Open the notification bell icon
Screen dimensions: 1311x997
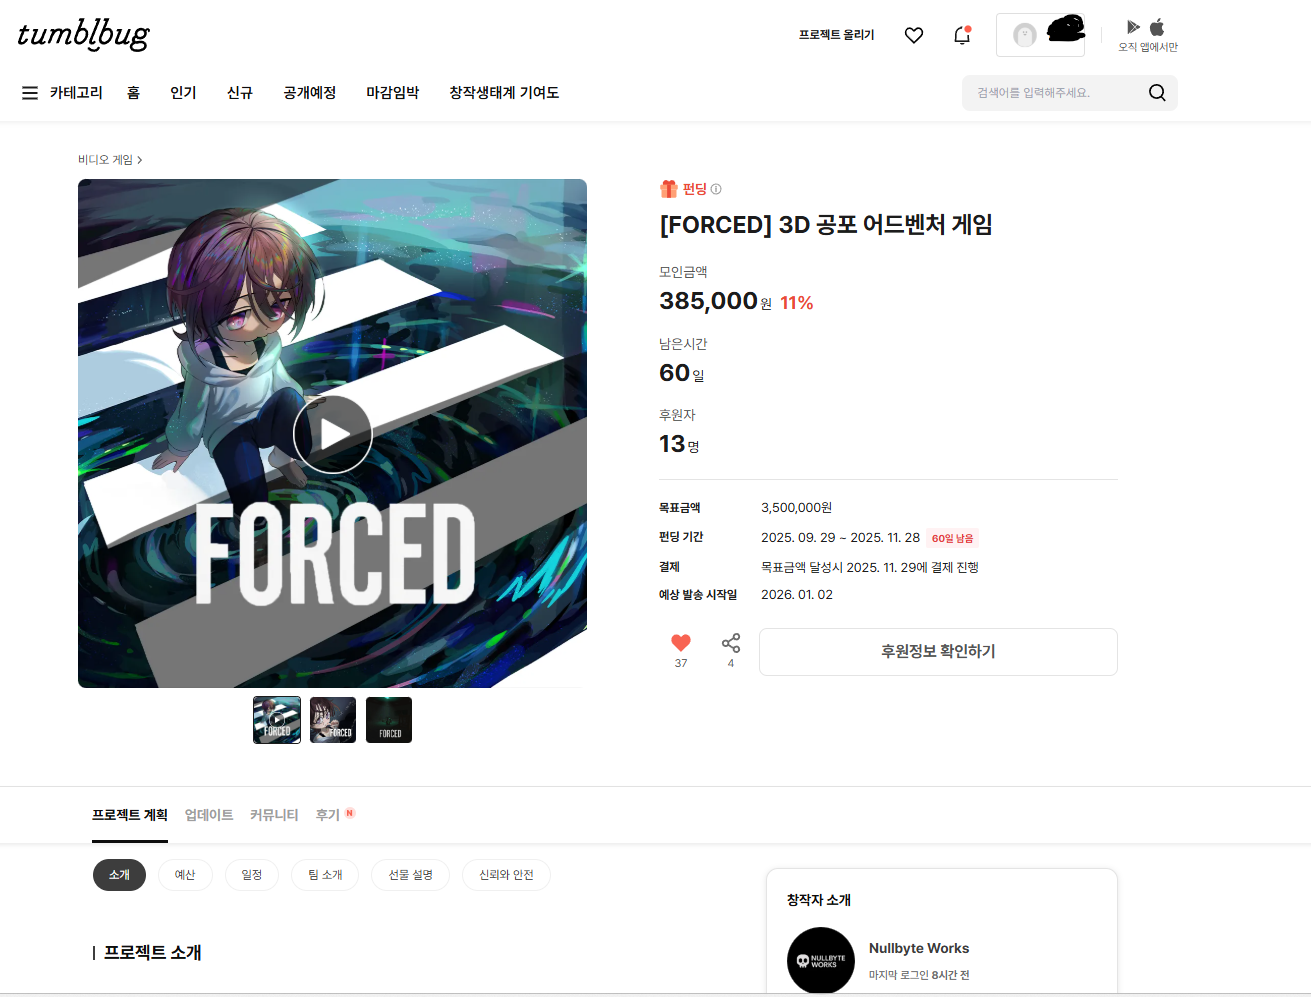962,35
